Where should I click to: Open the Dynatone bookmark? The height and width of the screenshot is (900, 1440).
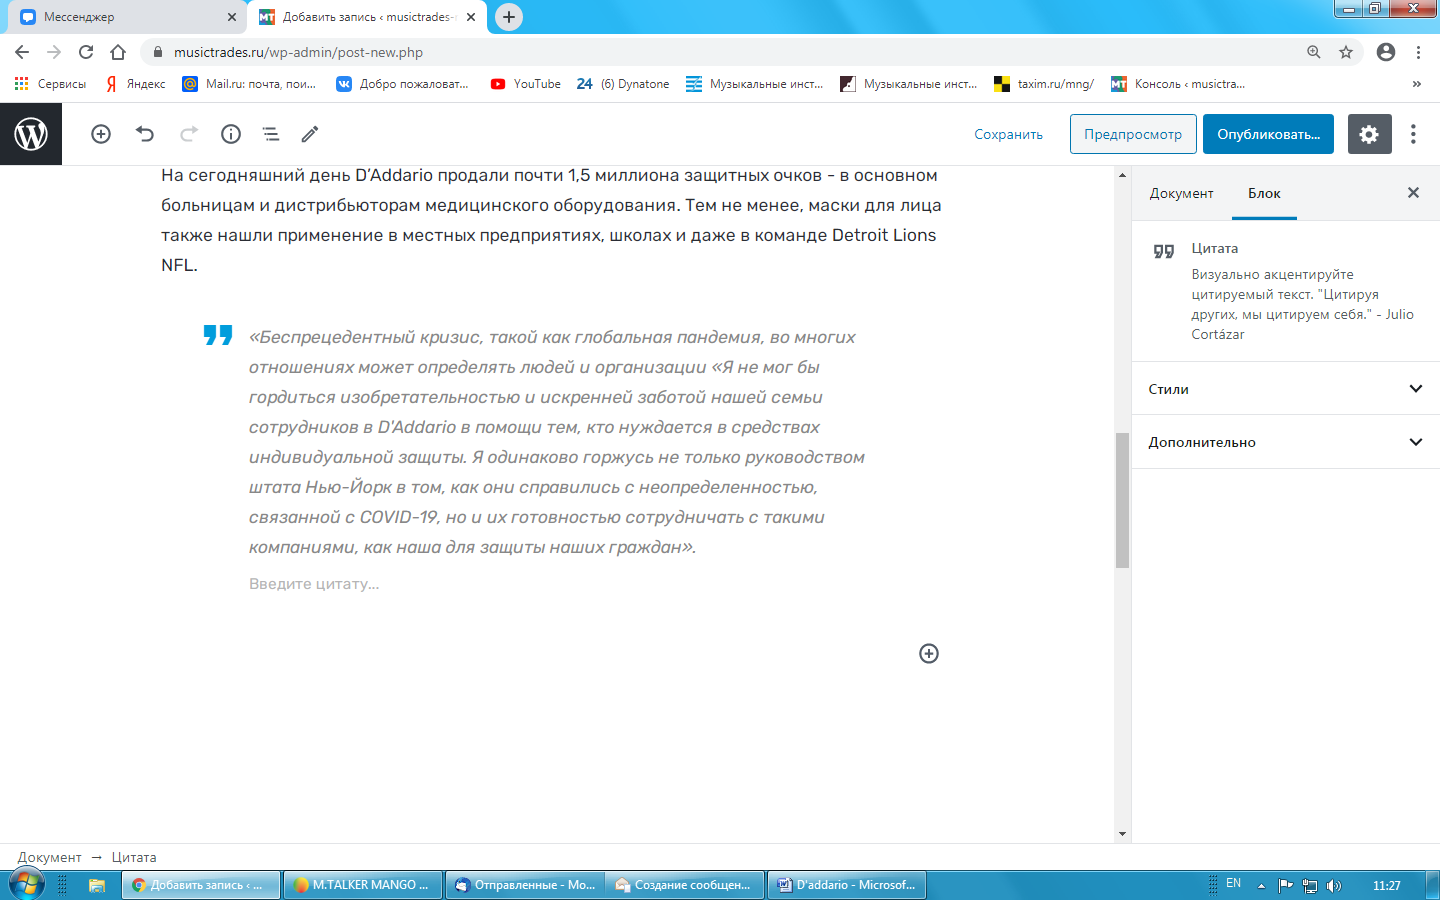pos(623,84)
